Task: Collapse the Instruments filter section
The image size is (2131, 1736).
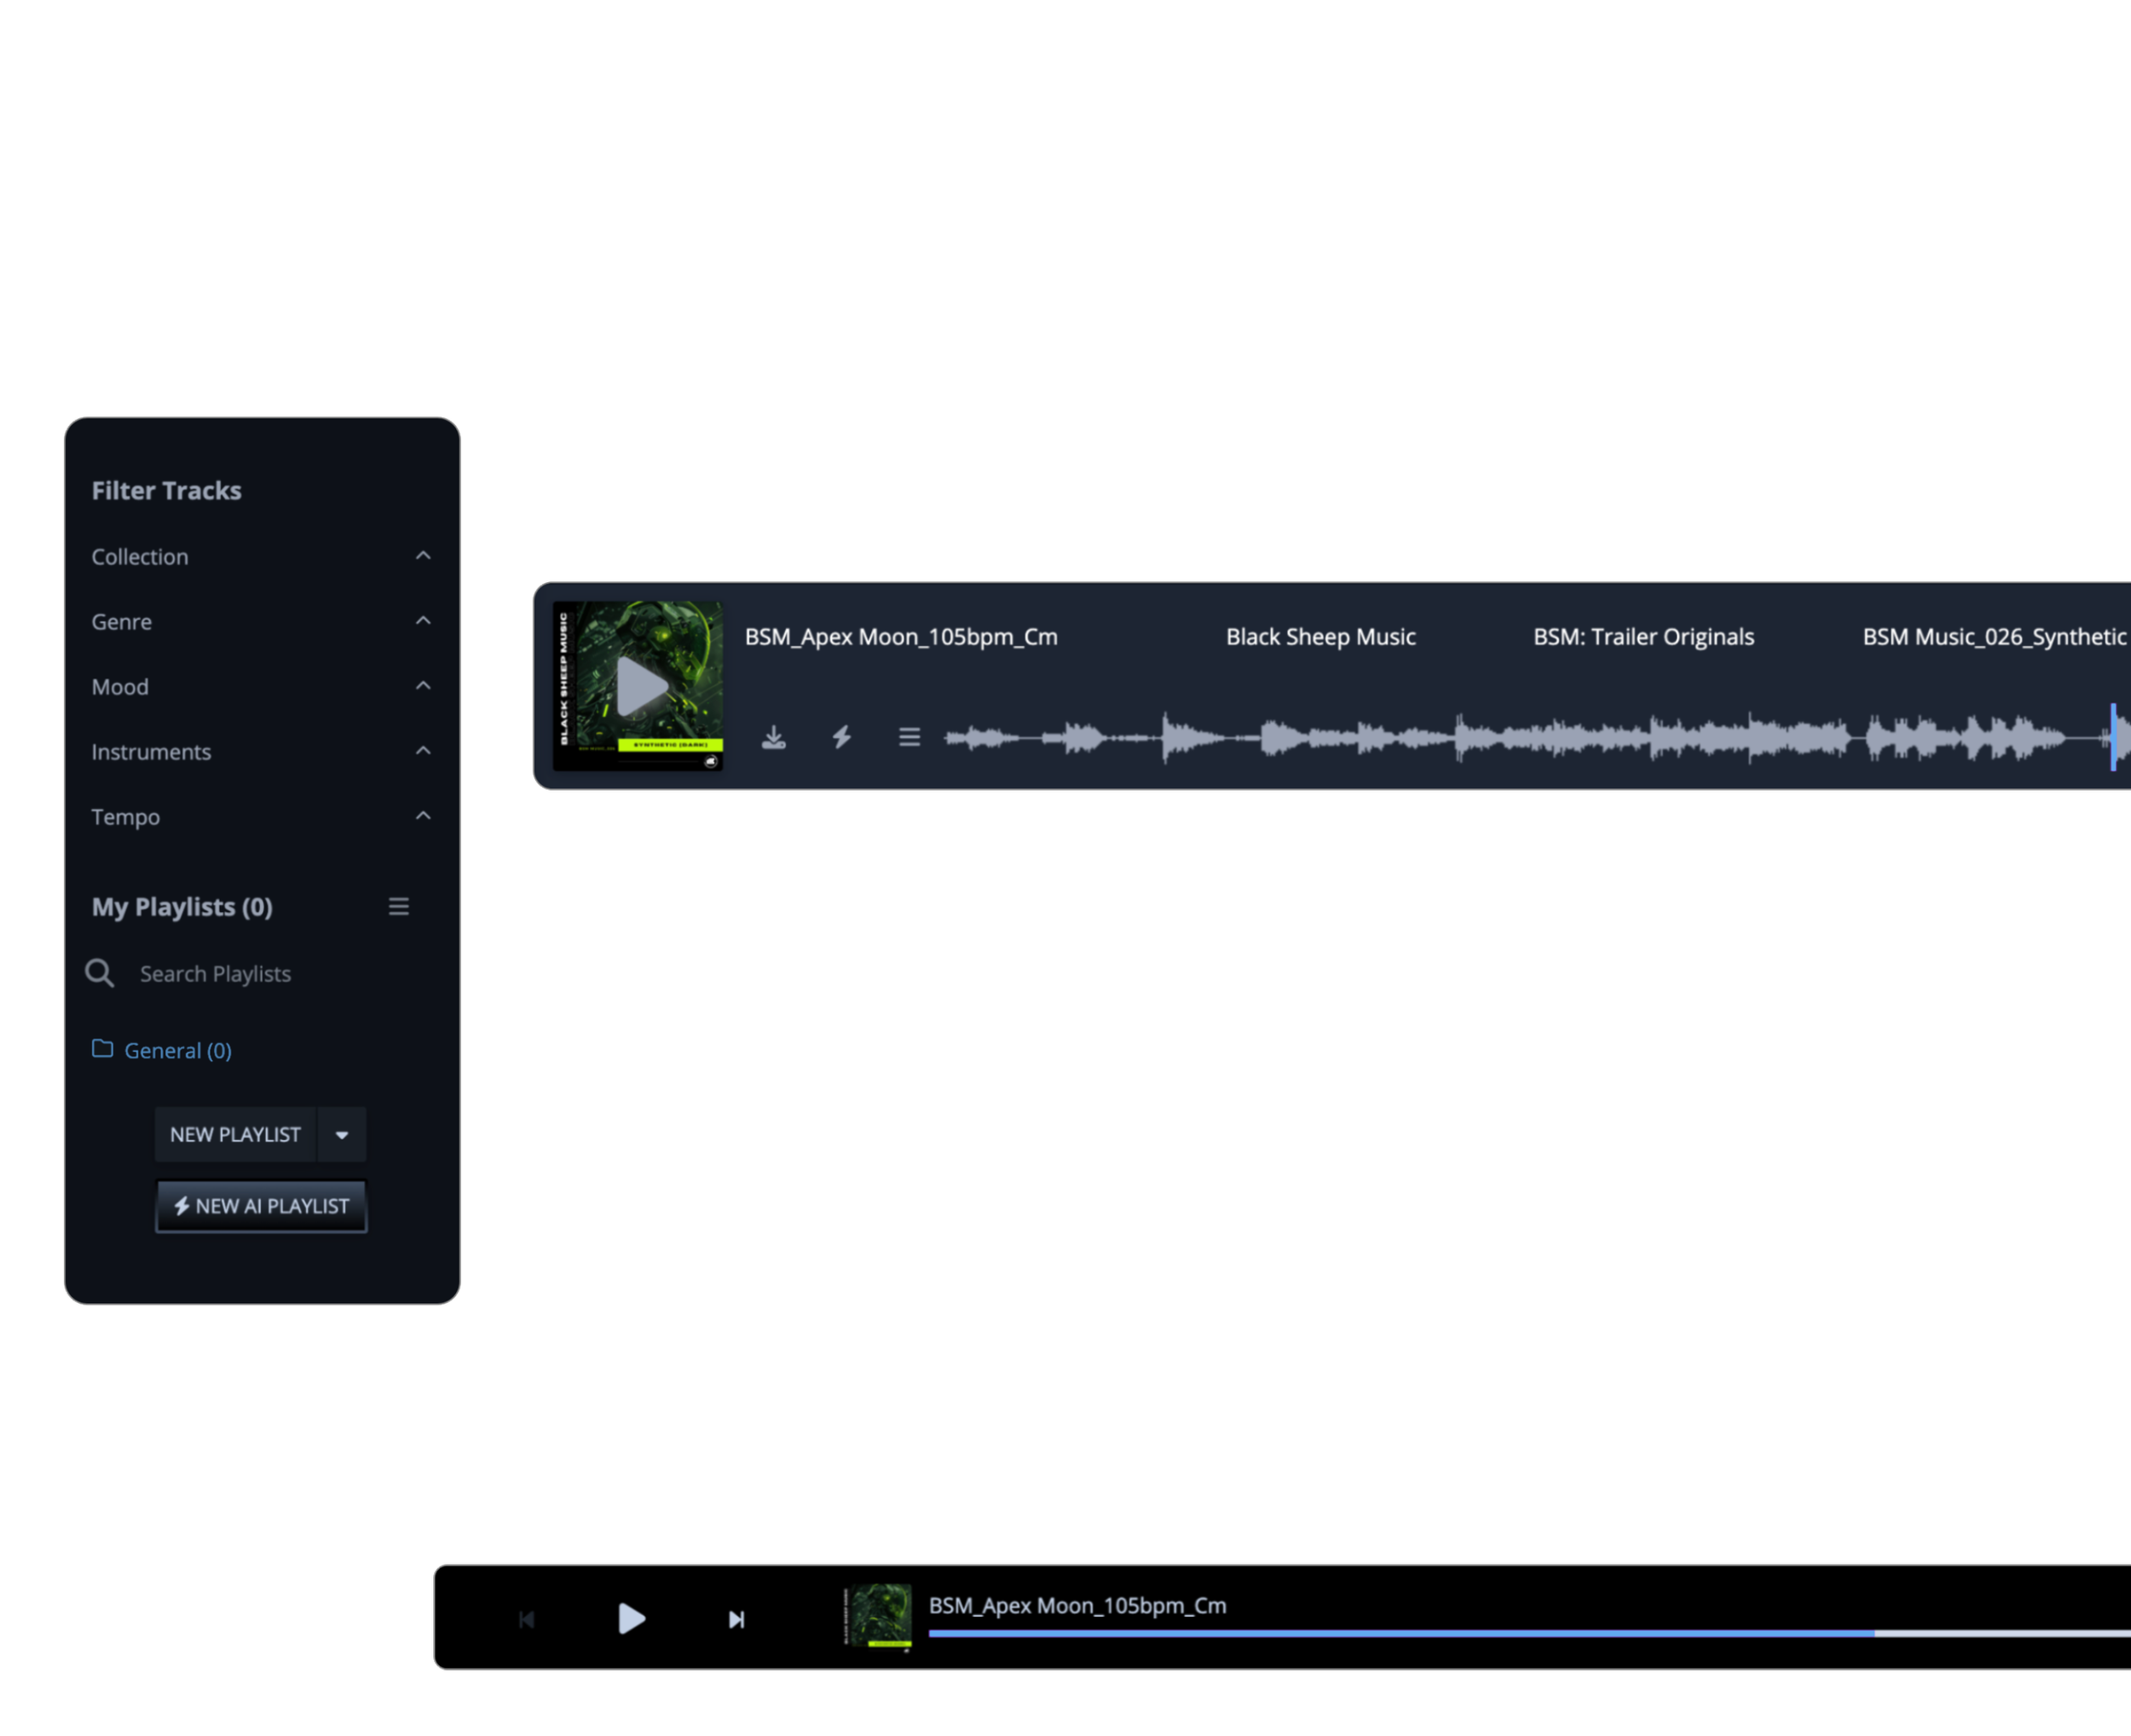Action: click(x=423, y=751)
